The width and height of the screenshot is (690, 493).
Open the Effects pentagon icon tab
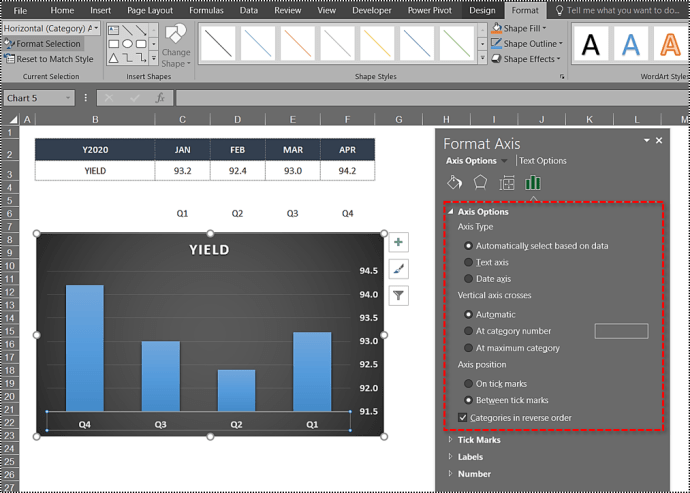pos(480,183)
